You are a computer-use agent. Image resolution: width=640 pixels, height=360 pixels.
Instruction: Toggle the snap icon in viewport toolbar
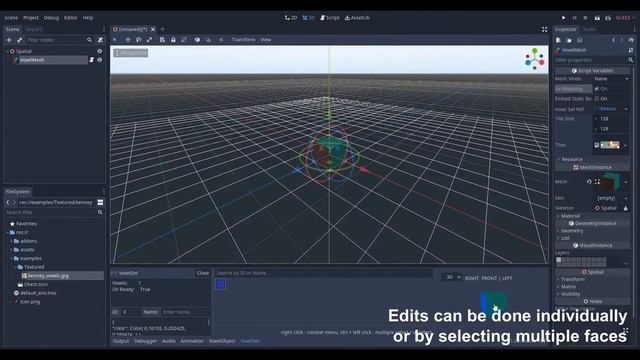coord(209,40)
